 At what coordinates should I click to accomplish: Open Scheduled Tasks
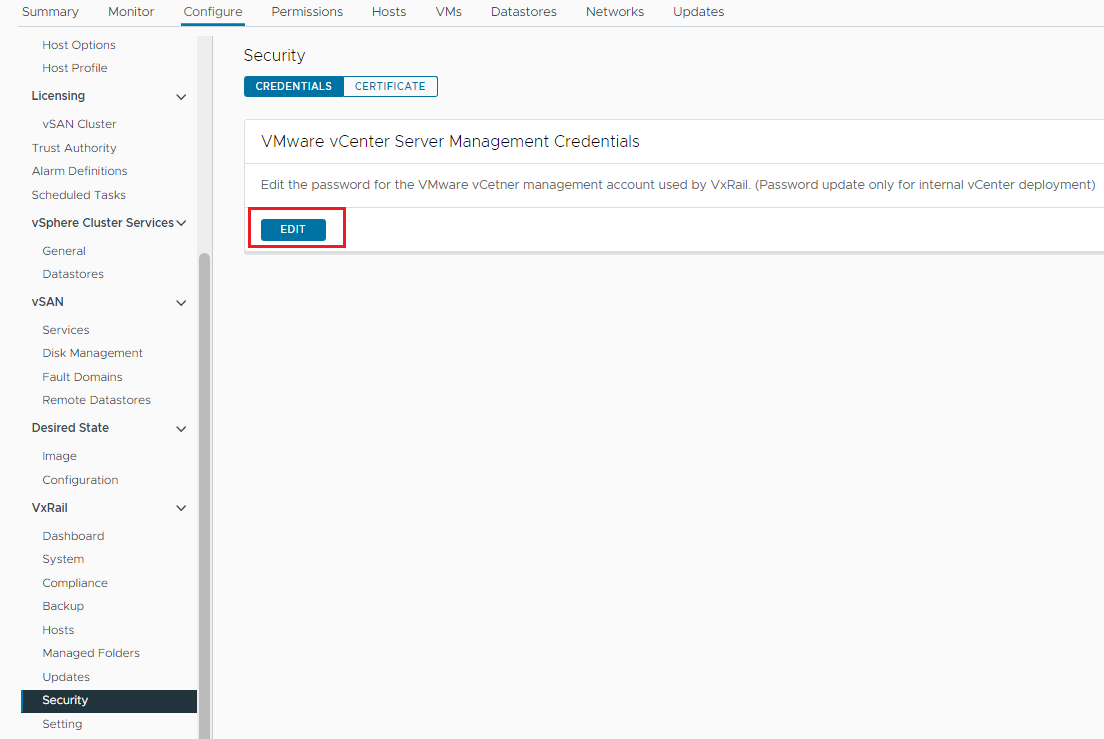click(79, 195)
